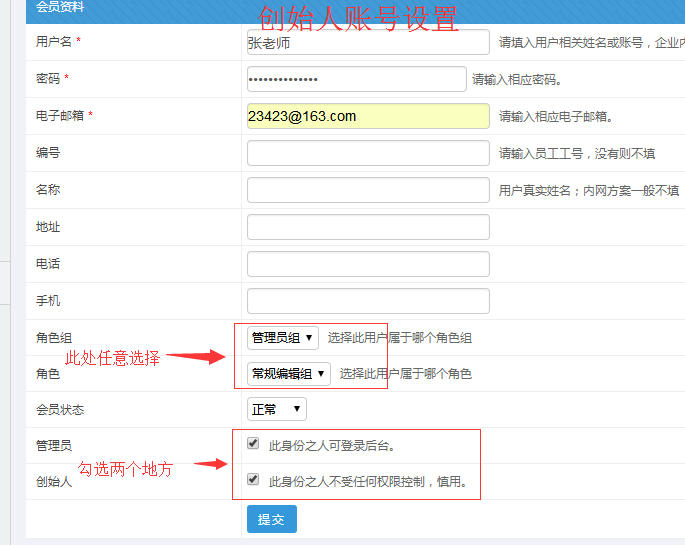Click the 会员资料 panel header

tap(61, 7)
